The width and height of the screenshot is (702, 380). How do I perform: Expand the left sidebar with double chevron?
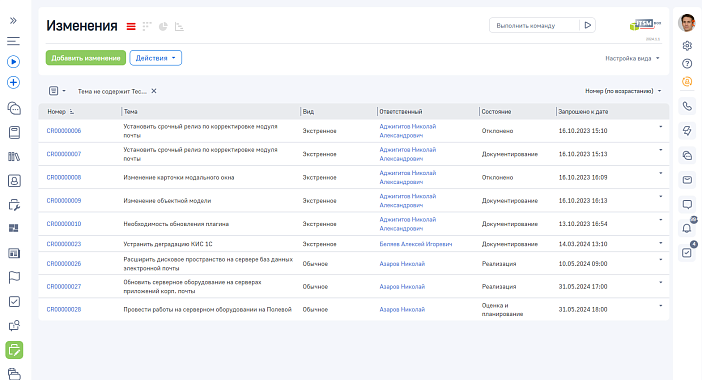tap(13, 21)
